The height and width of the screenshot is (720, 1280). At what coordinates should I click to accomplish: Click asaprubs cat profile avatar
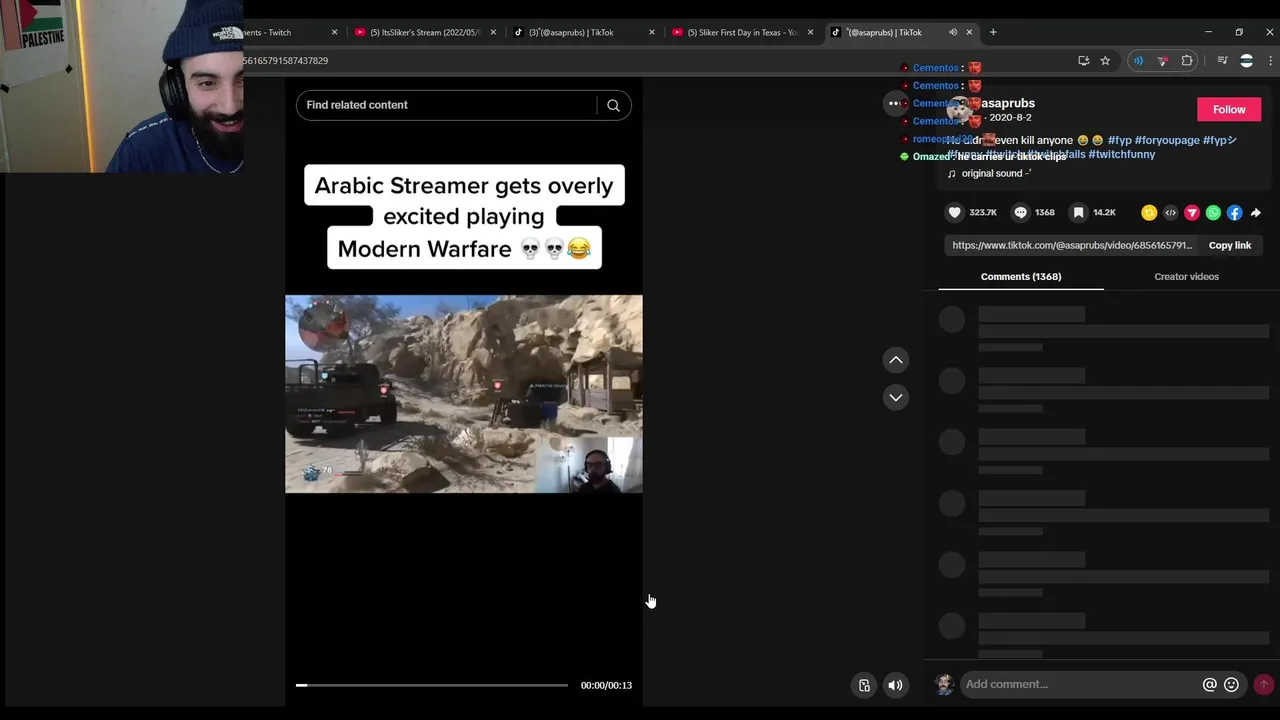pyautogui.click(x=962, y=109)
